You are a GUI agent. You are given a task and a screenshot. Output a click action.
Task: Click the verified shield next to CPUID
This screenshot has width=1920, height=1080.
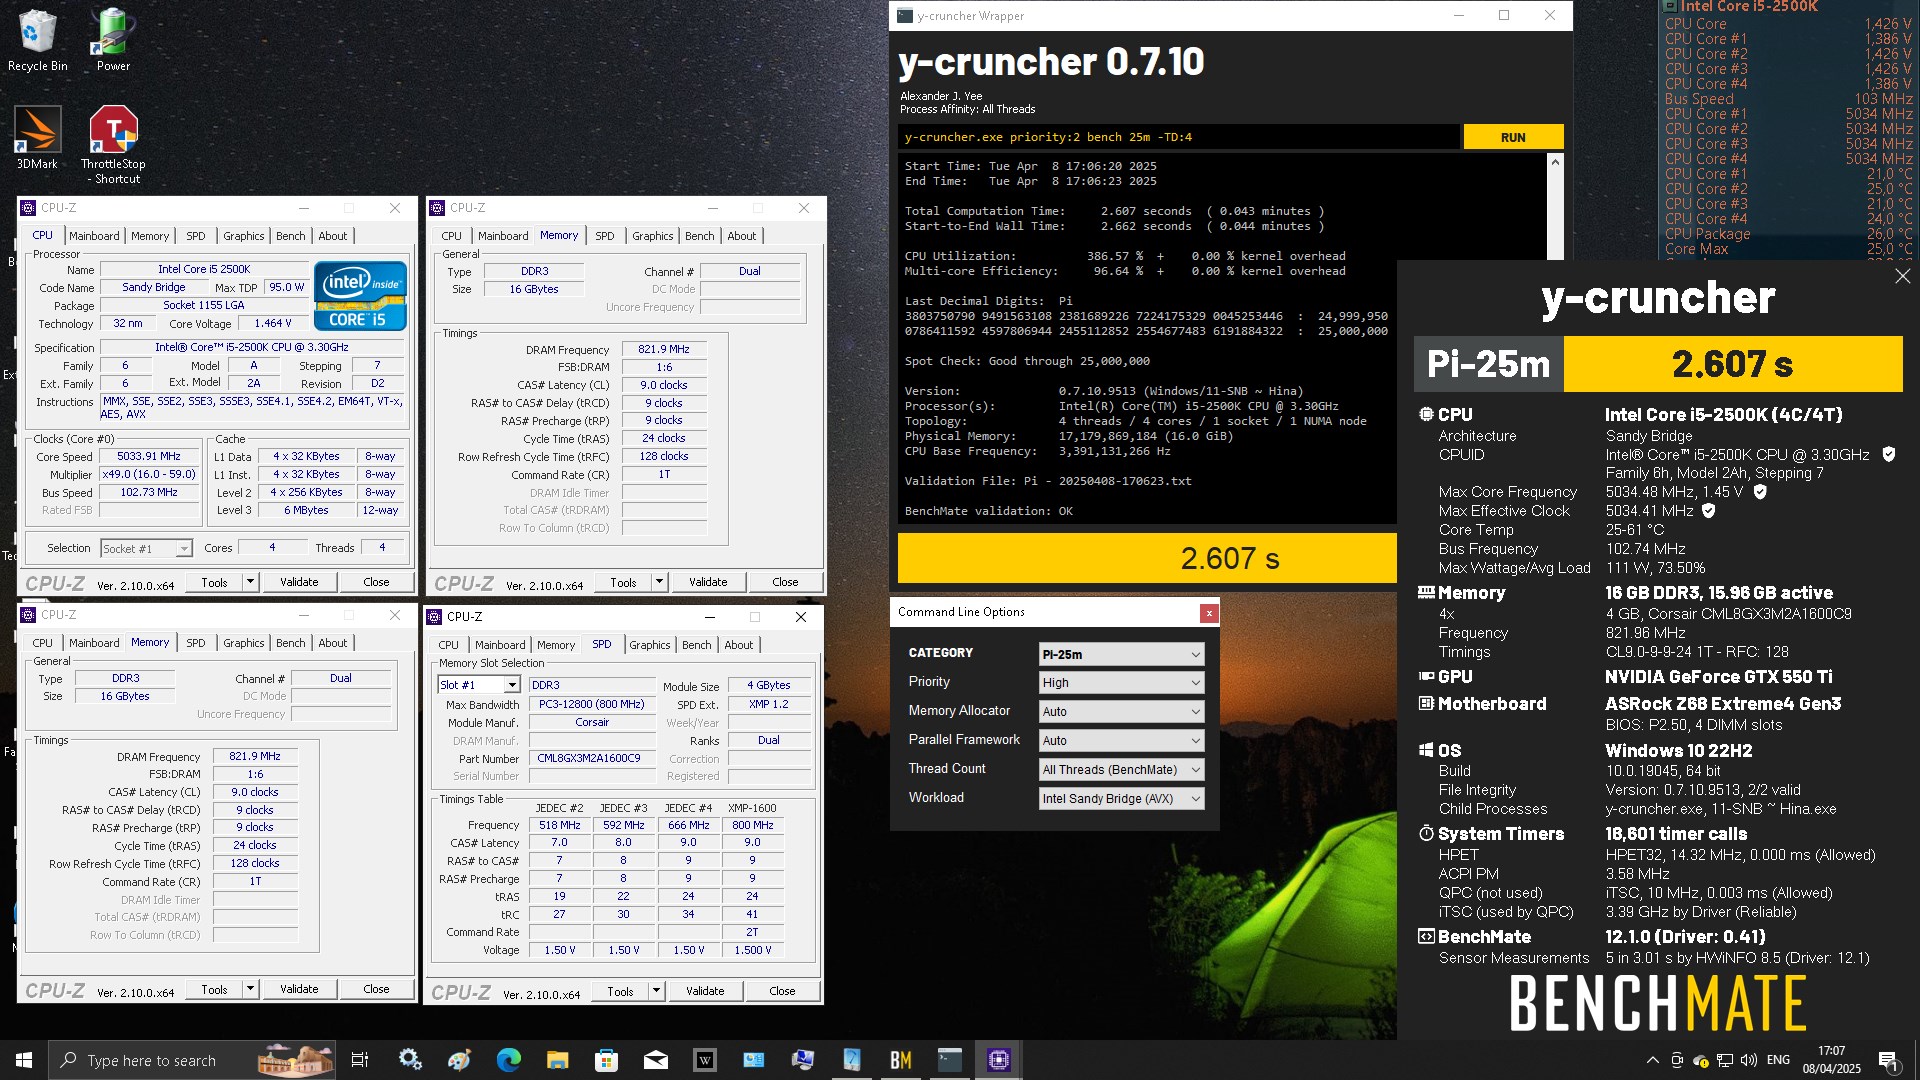(x=1889, y=454)
